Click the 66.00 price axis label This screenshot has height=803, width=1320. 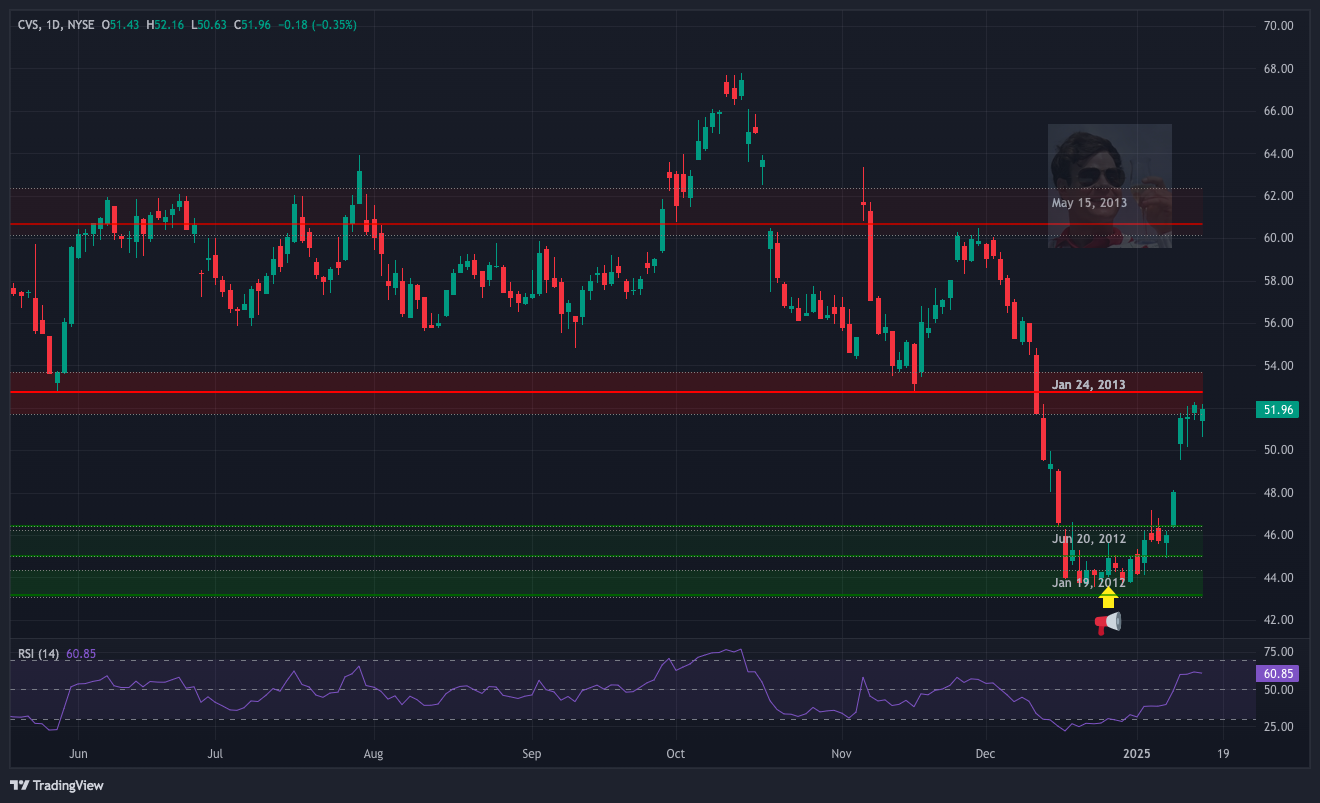coord(1279,111)
